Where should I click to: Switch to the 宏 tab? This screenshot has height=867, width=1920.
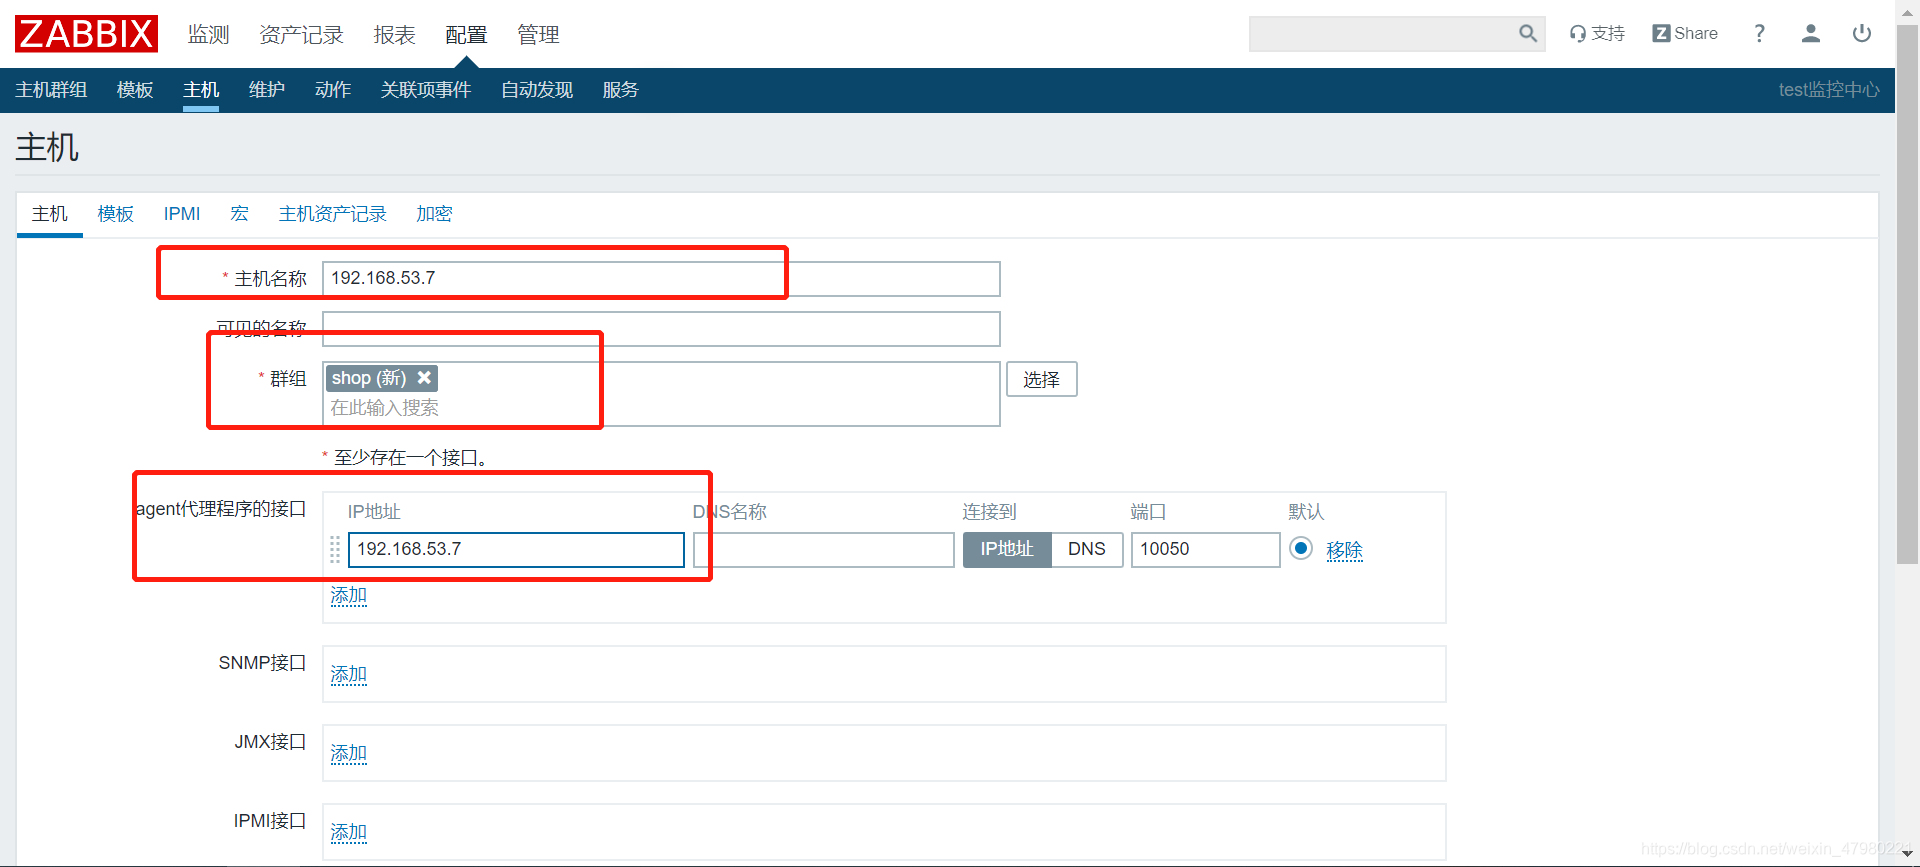239,214
